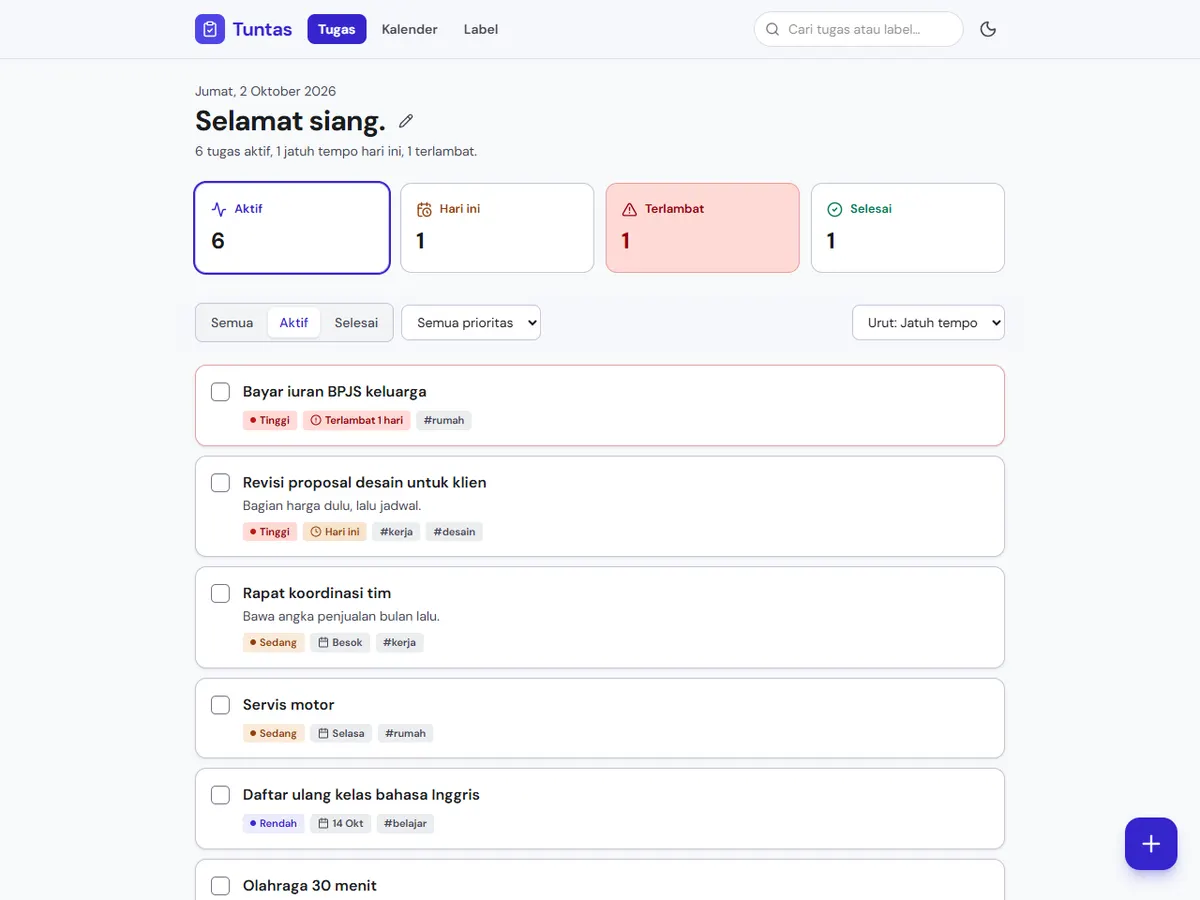This screenshot has height=900, width=1200.
Task: Switch to the Tugas nav tab
Action: tap(337, 29)
